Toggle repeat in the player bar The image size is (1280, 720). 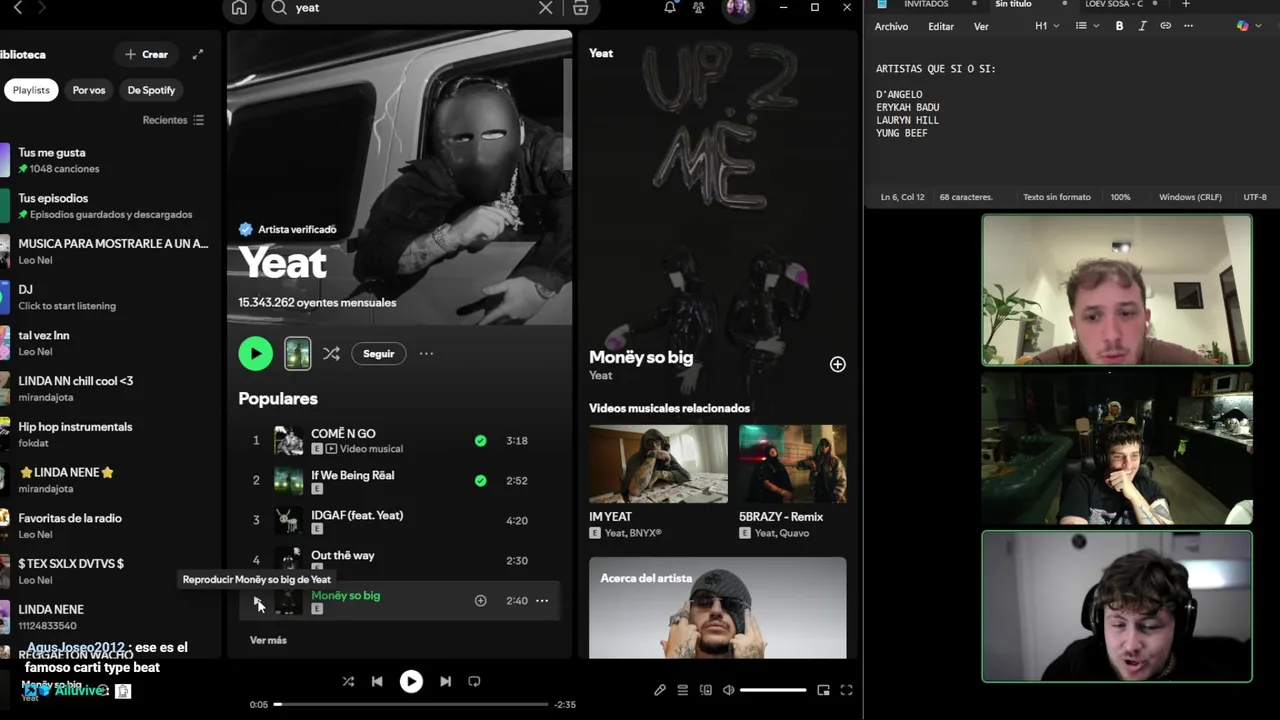point(474,681)
